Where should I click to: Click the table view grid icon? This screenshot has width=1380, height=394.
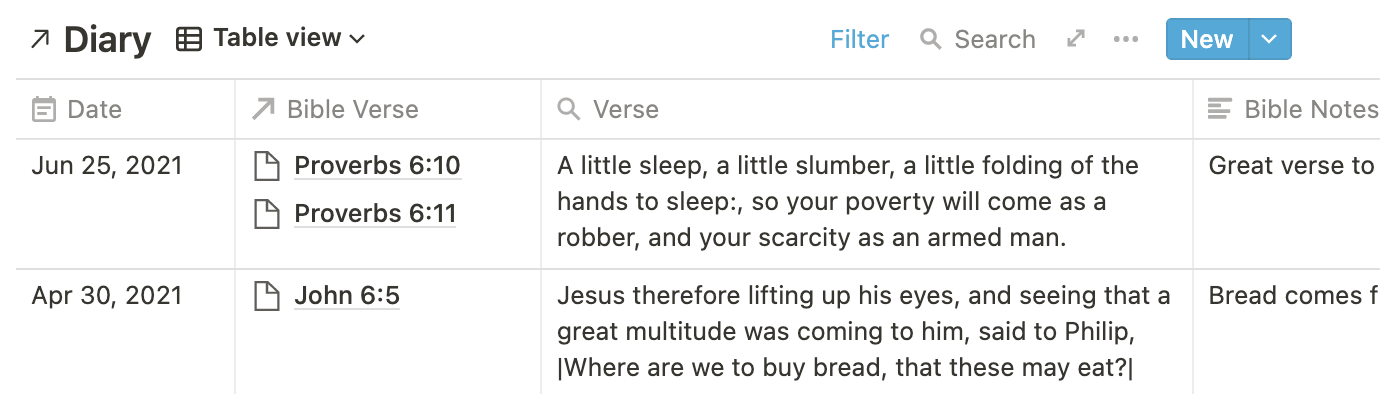(x=188, y=39)
